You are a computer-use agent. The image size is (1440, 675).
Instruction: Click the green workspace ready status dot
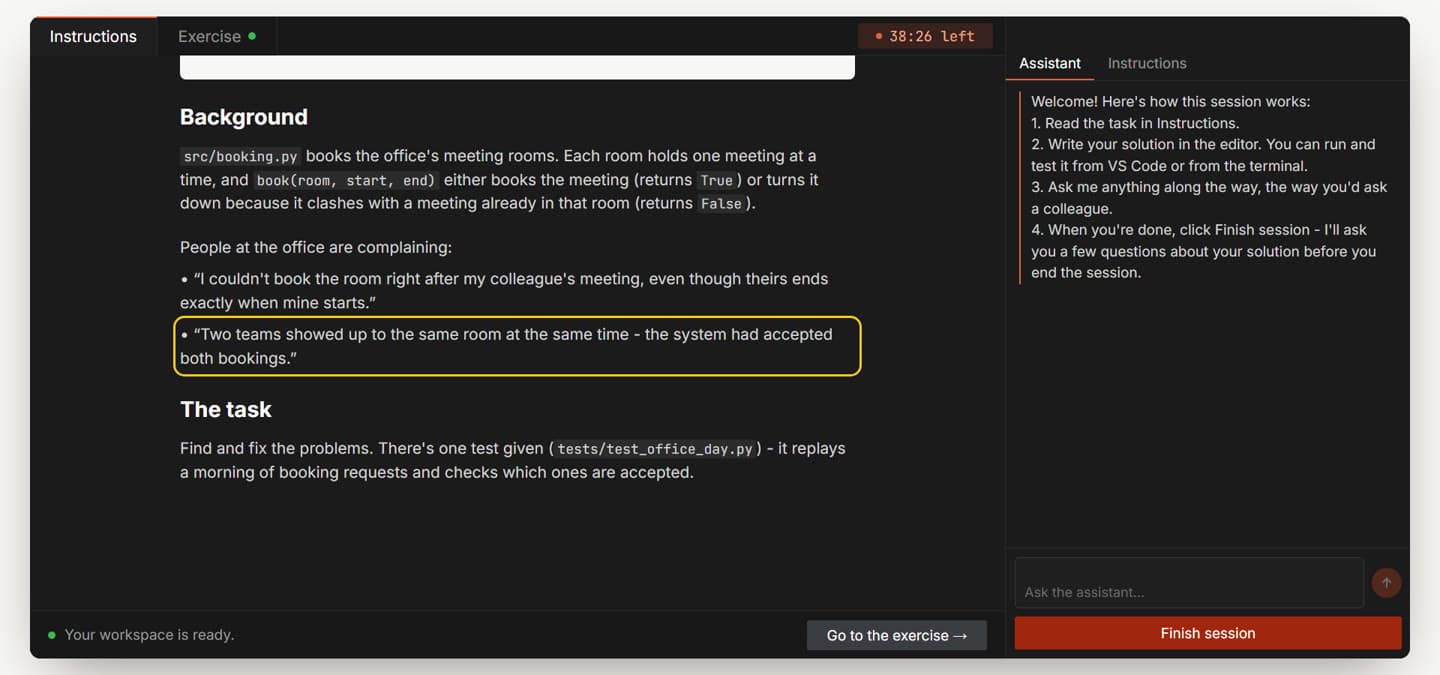[x=52, y=635]
